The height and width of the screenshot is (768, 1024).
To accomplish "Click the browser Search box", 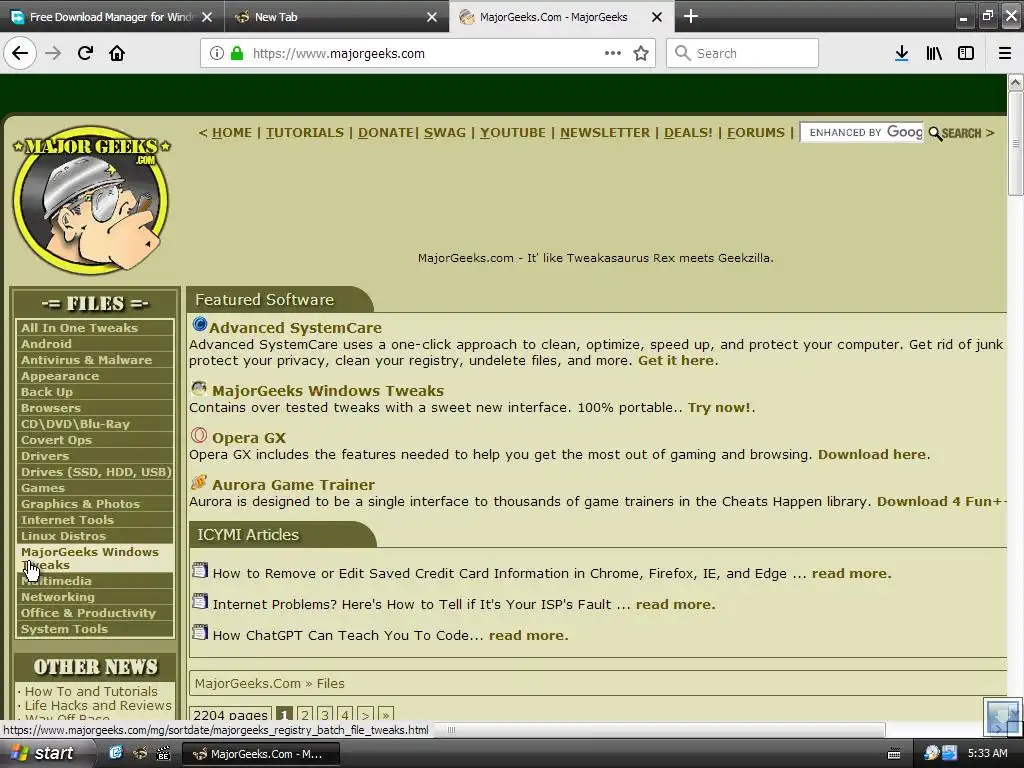I will pyautogui.click(x=742, y=53).
